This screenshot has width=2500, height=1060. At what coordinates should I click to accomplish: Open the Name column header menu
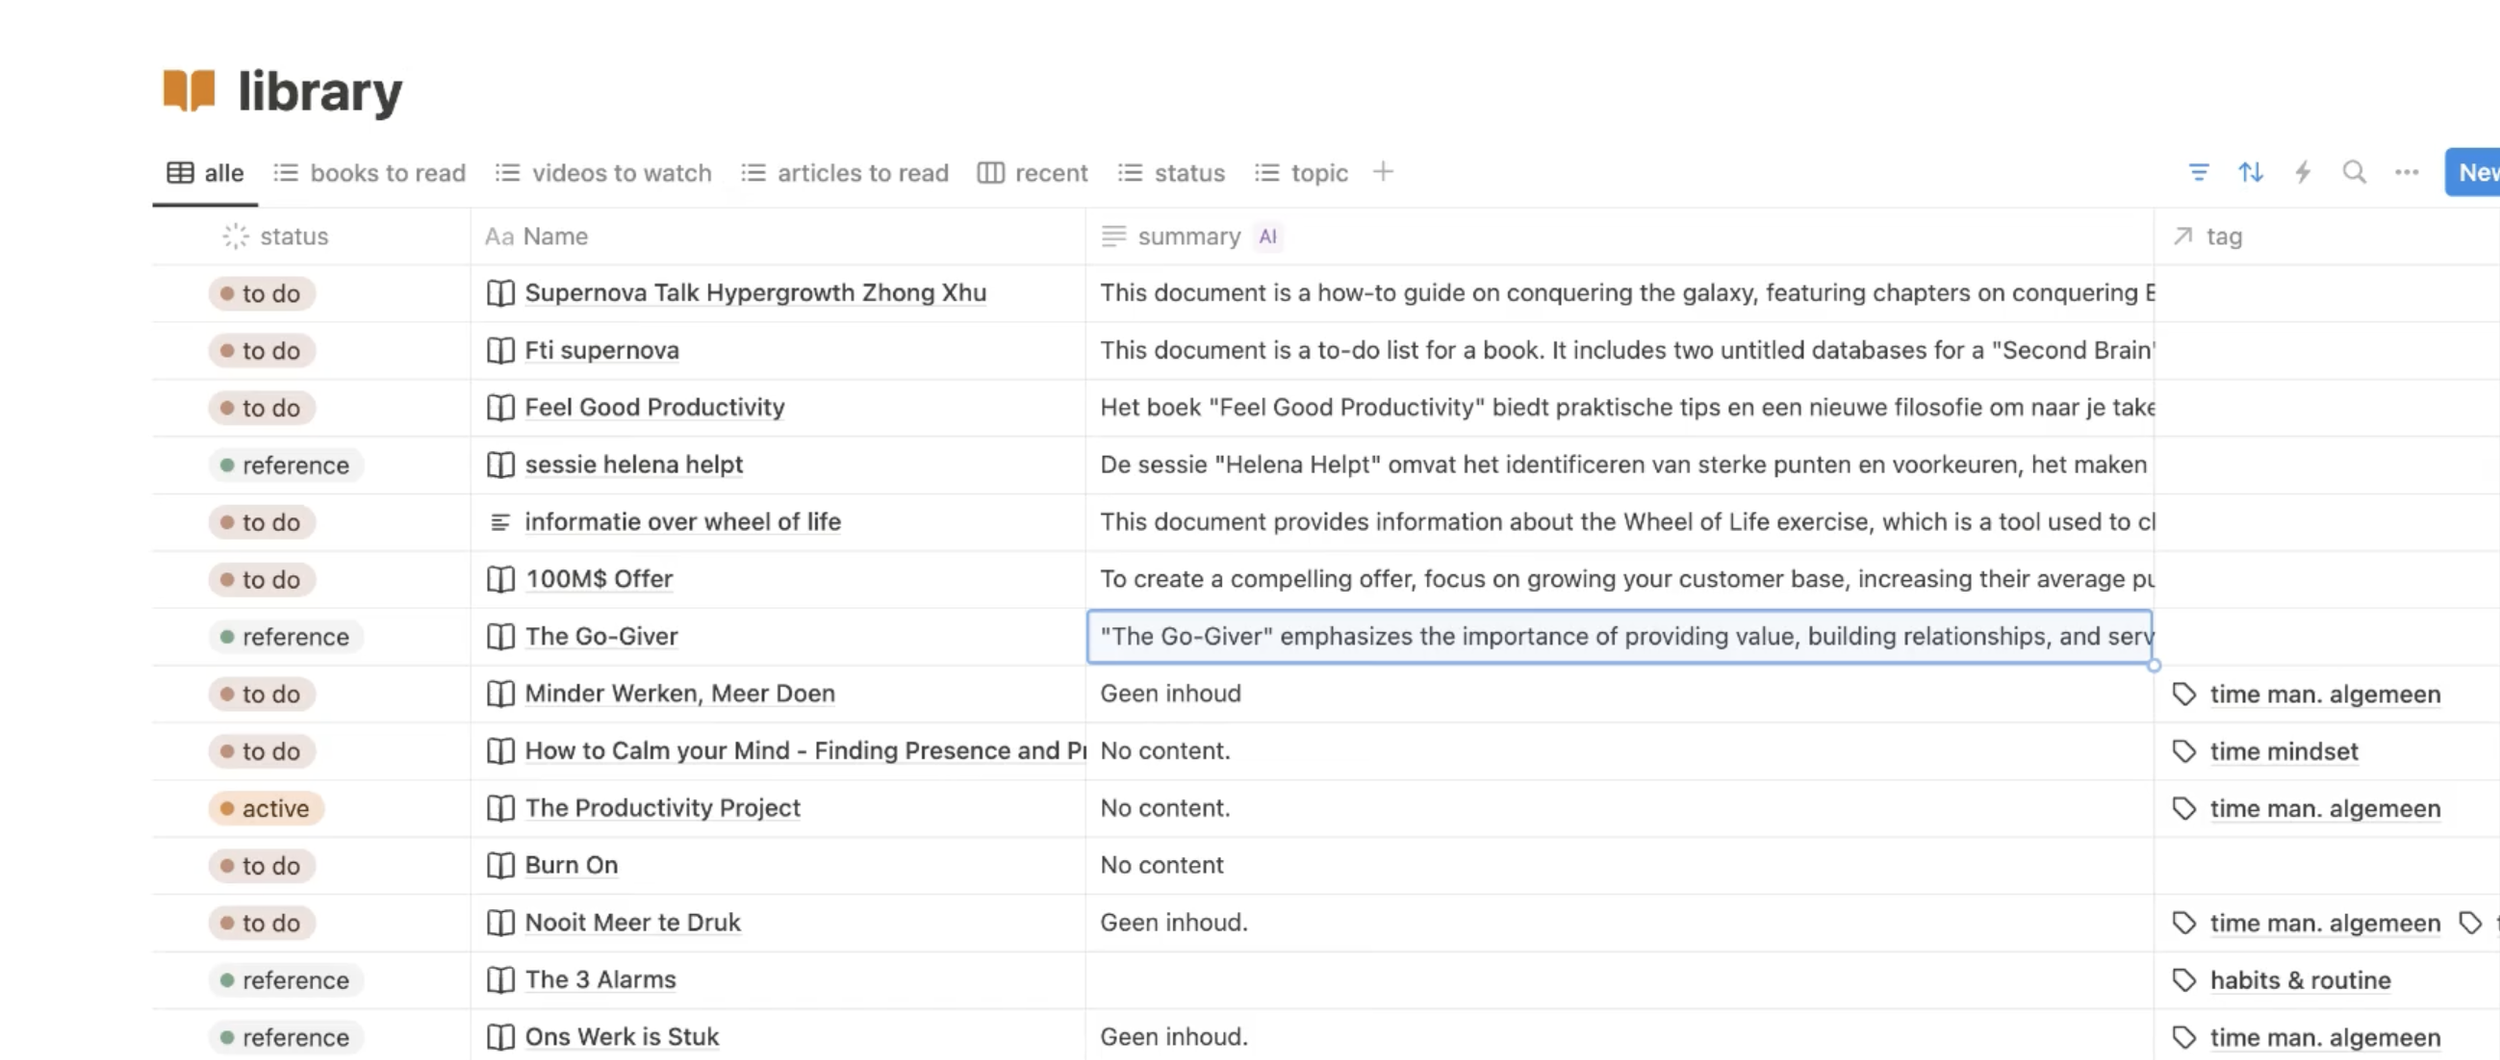tap(778, 237)
